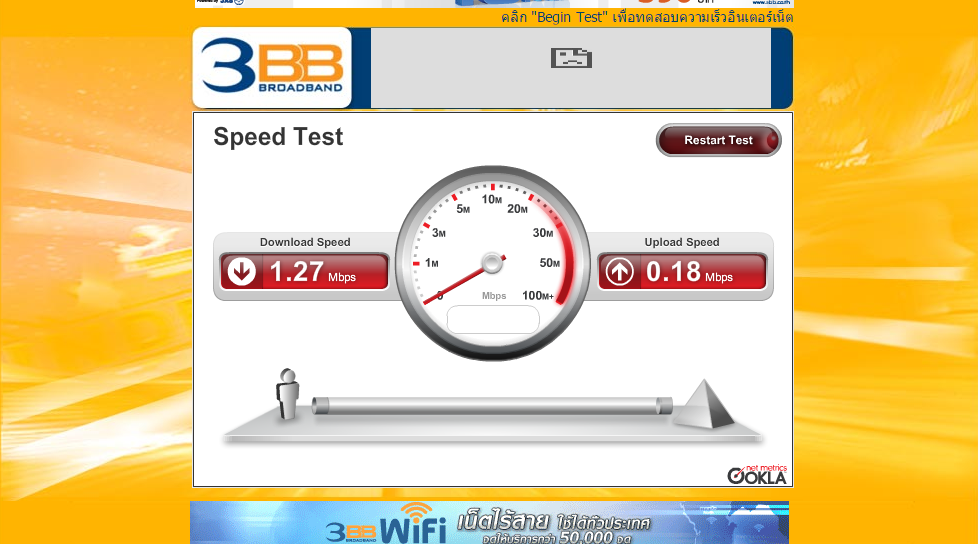Image resolution: width=978 pixels, height=544 pixels.
Task: Click the 3BB Broadband logo
Action: [x=273, y=67]
